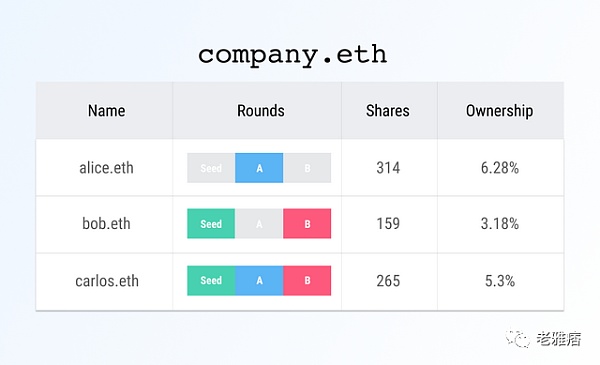
Task: Open the carlos.eth name entry
Action: (x=107, y=281)
